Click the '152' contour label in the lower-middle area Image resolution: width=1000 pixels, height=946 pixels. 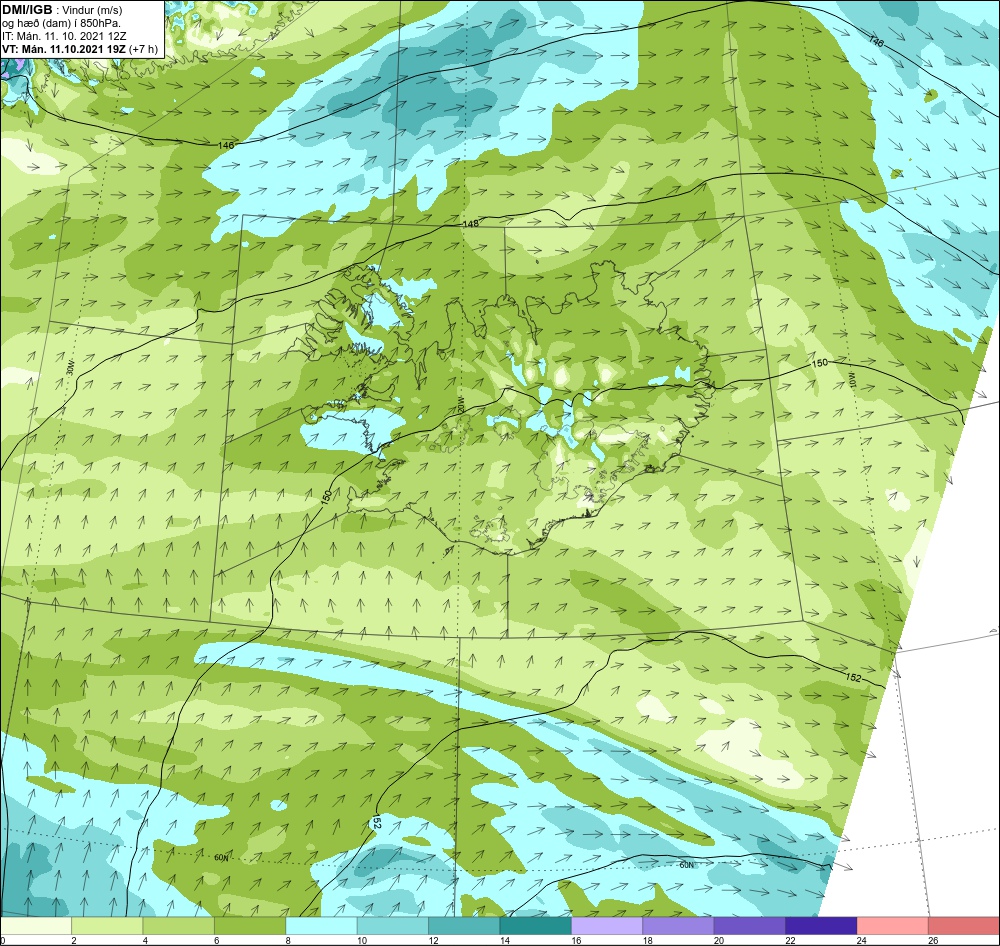[376, 822]
